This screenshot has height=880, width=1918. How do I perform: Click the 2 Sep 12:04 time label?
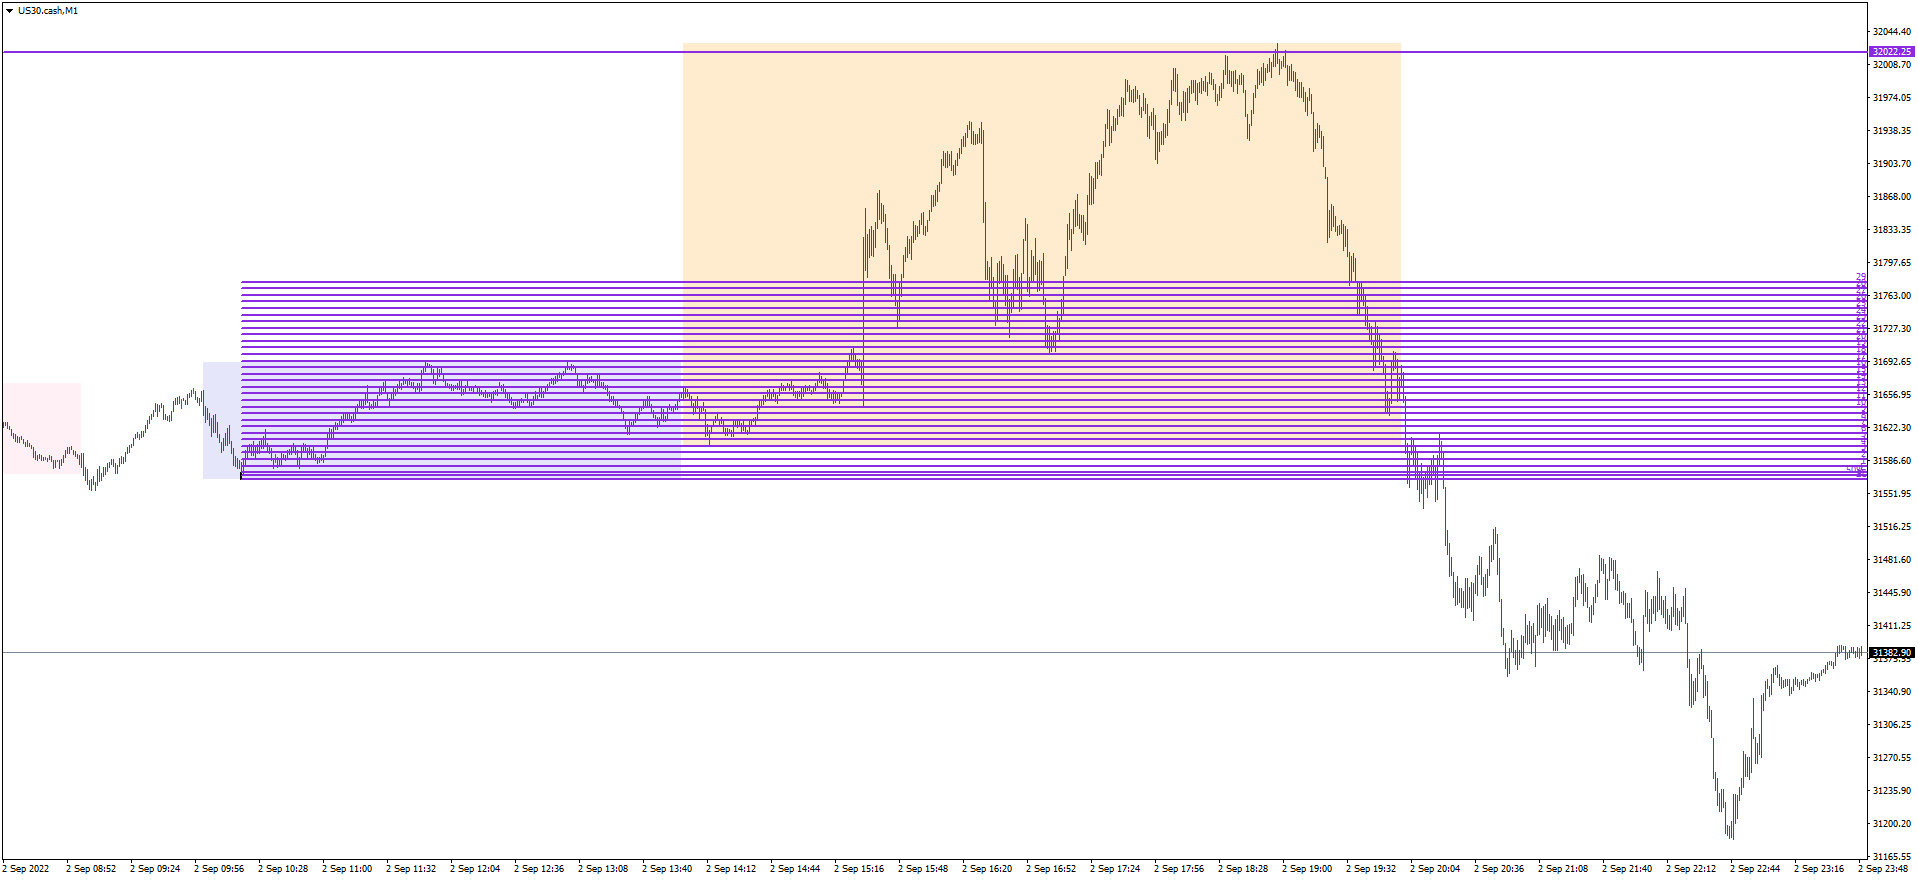475,869
